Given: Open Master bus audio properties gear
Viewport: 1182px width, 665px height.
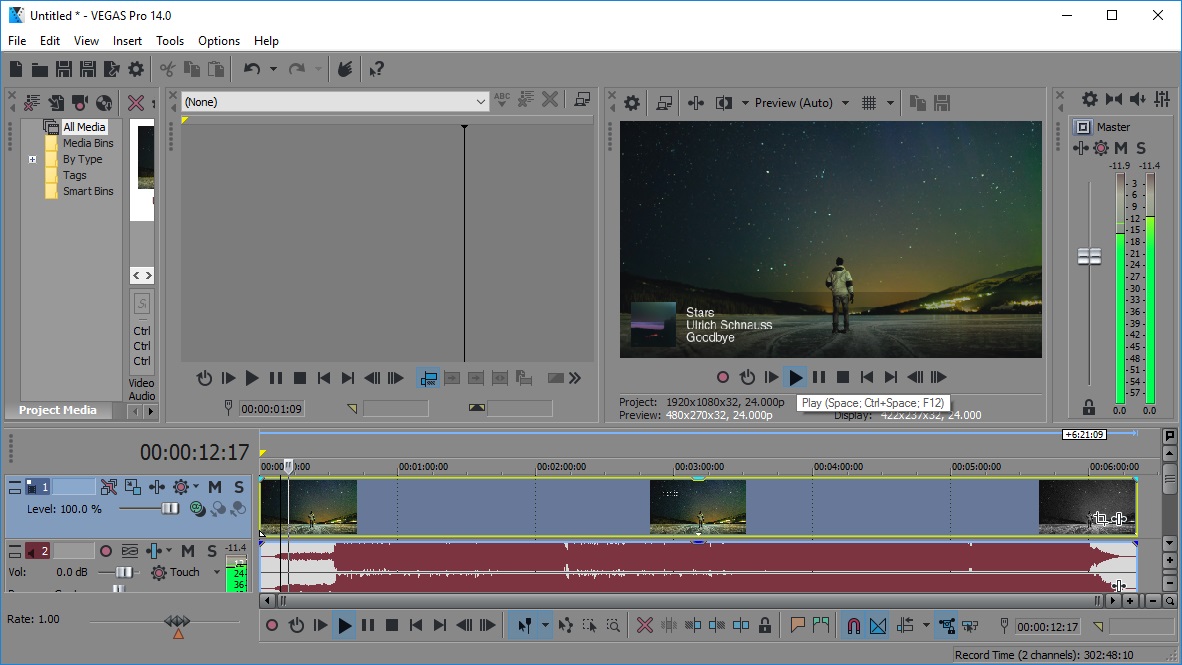Looking at the screenshot, I should coord(1089,99).
